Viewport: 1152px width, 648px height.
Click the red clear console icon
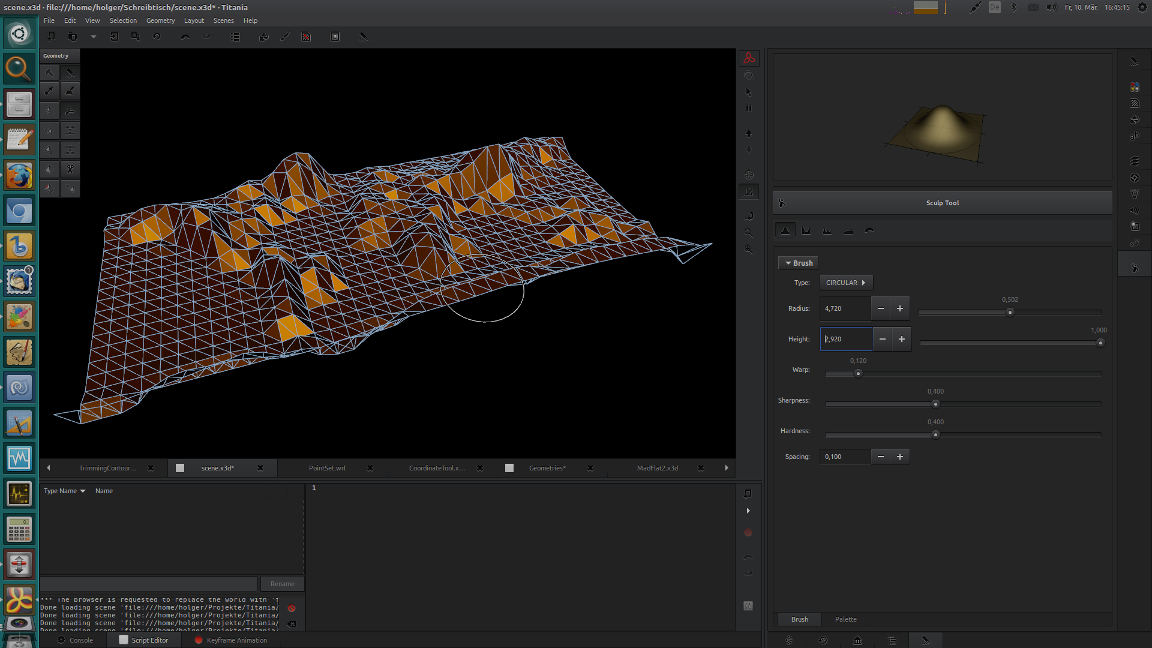(x=291, y=608)
